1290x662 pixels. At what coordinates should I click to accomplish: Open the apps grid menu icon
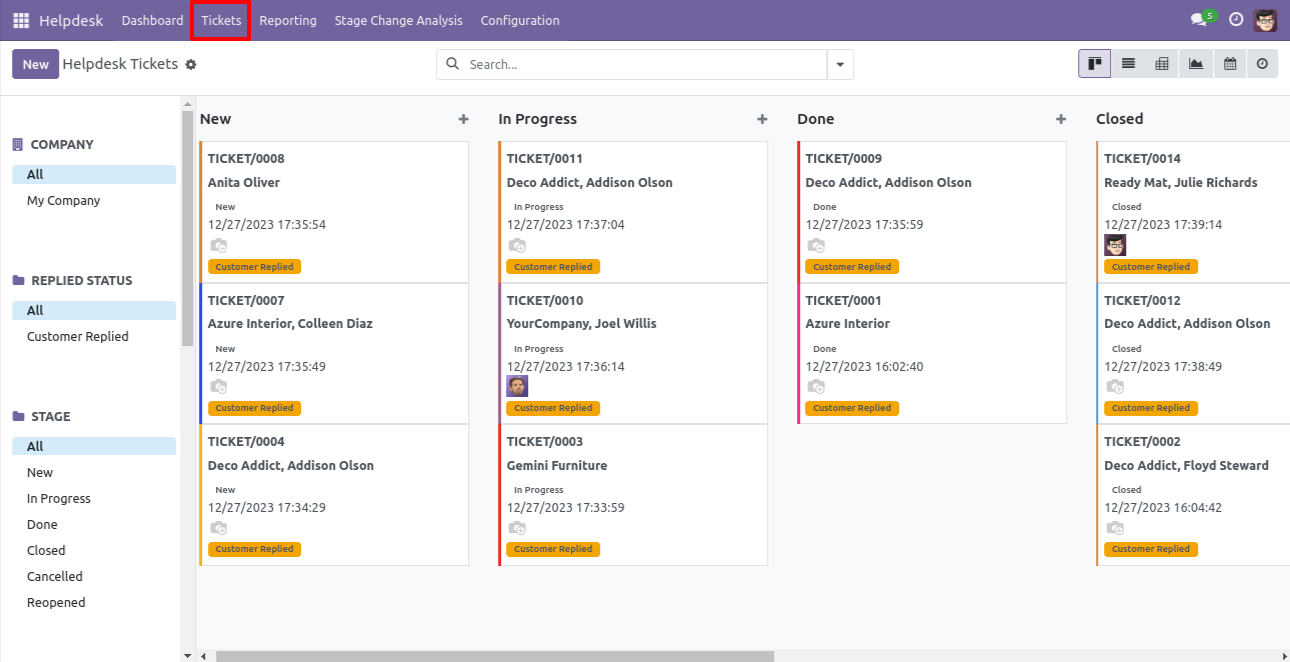click(21, 20)
